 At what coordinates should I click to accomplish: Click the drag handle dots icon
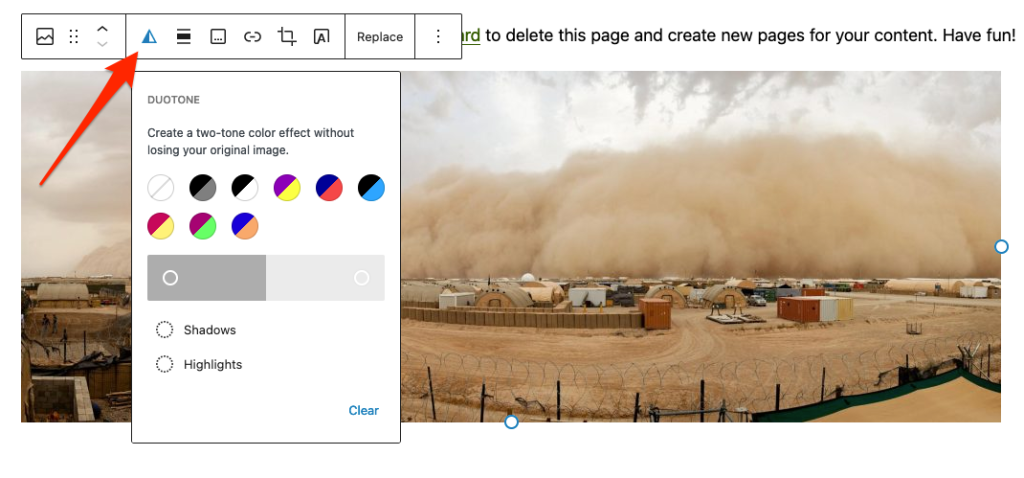[x=73, y=37]
